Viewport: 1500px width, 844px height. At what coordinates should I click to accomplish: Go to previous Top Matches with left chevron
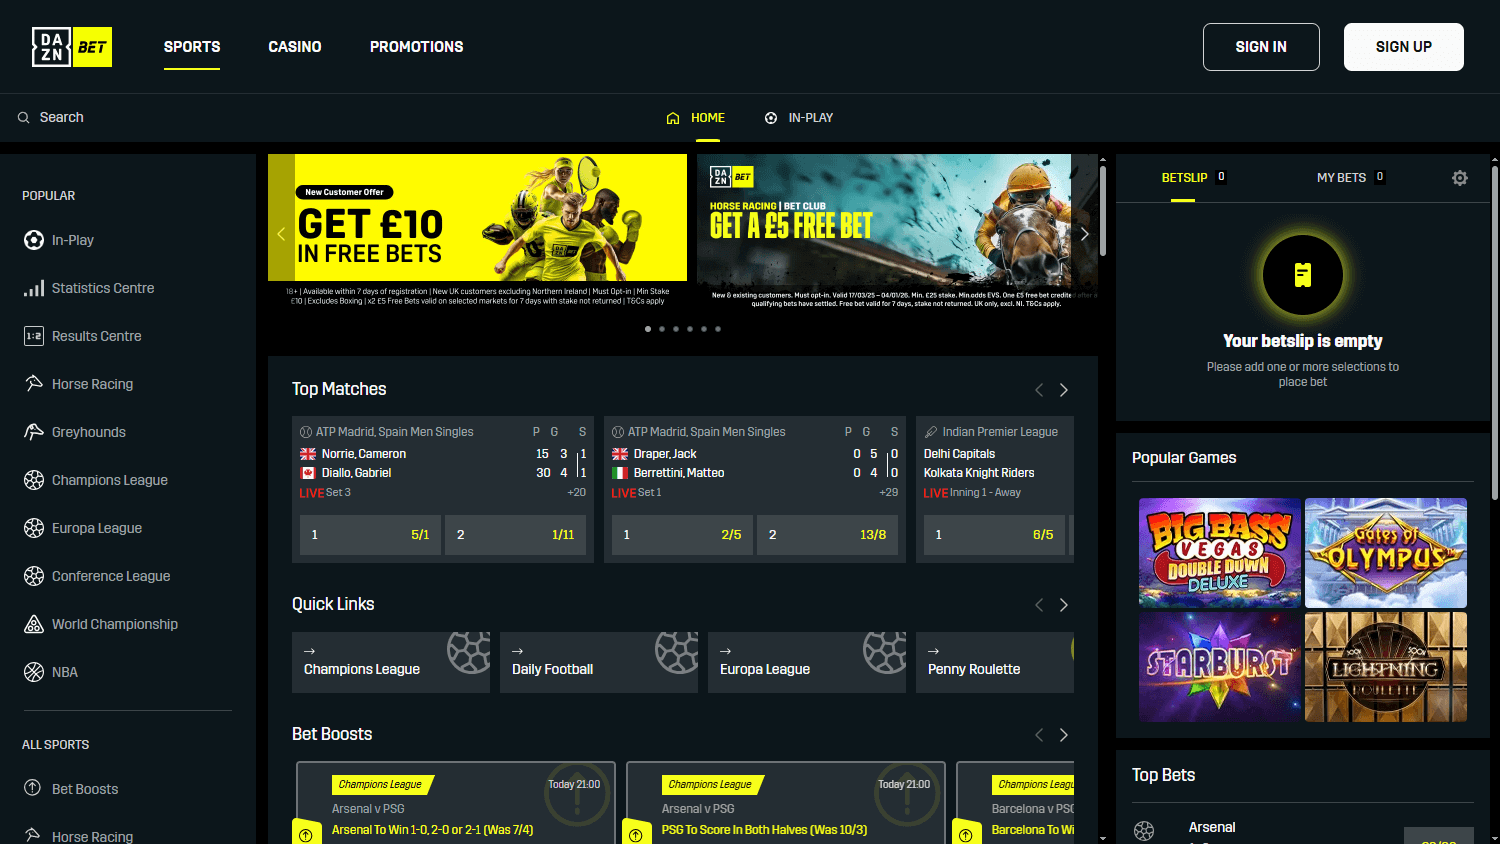point(1039,390)
